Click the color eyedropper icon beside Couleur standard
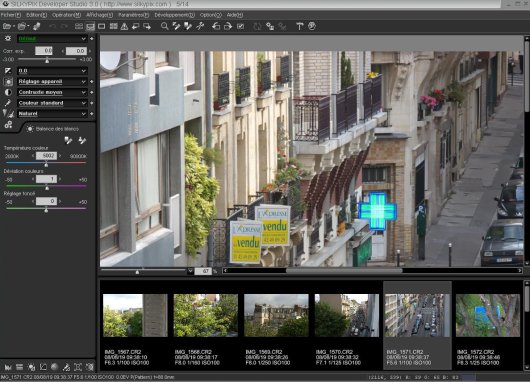Viewport: 530px width, 382px height. pos(8,103)
